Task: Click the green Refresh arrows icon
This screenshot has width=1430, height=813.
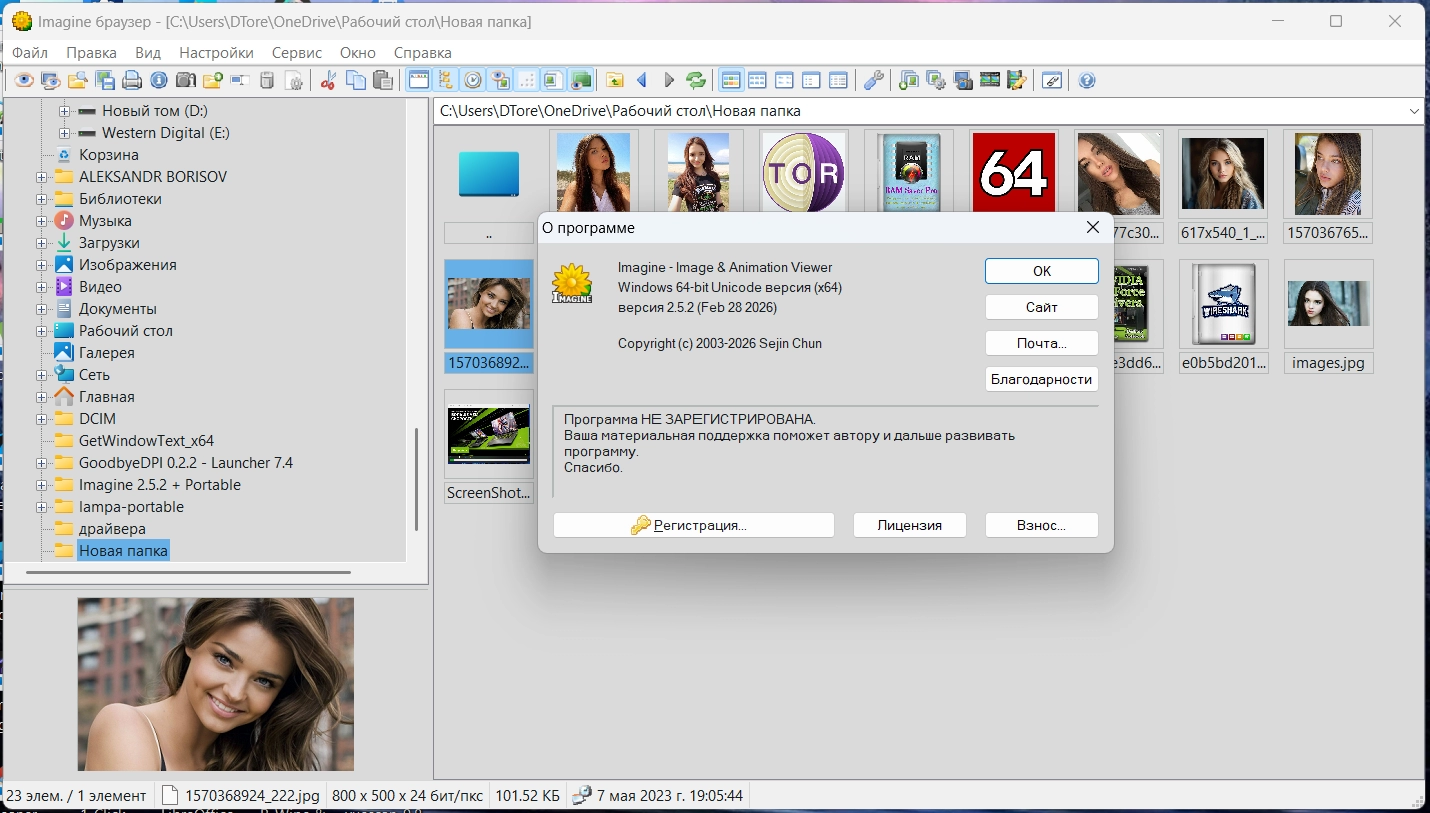Action: point(696,81)
